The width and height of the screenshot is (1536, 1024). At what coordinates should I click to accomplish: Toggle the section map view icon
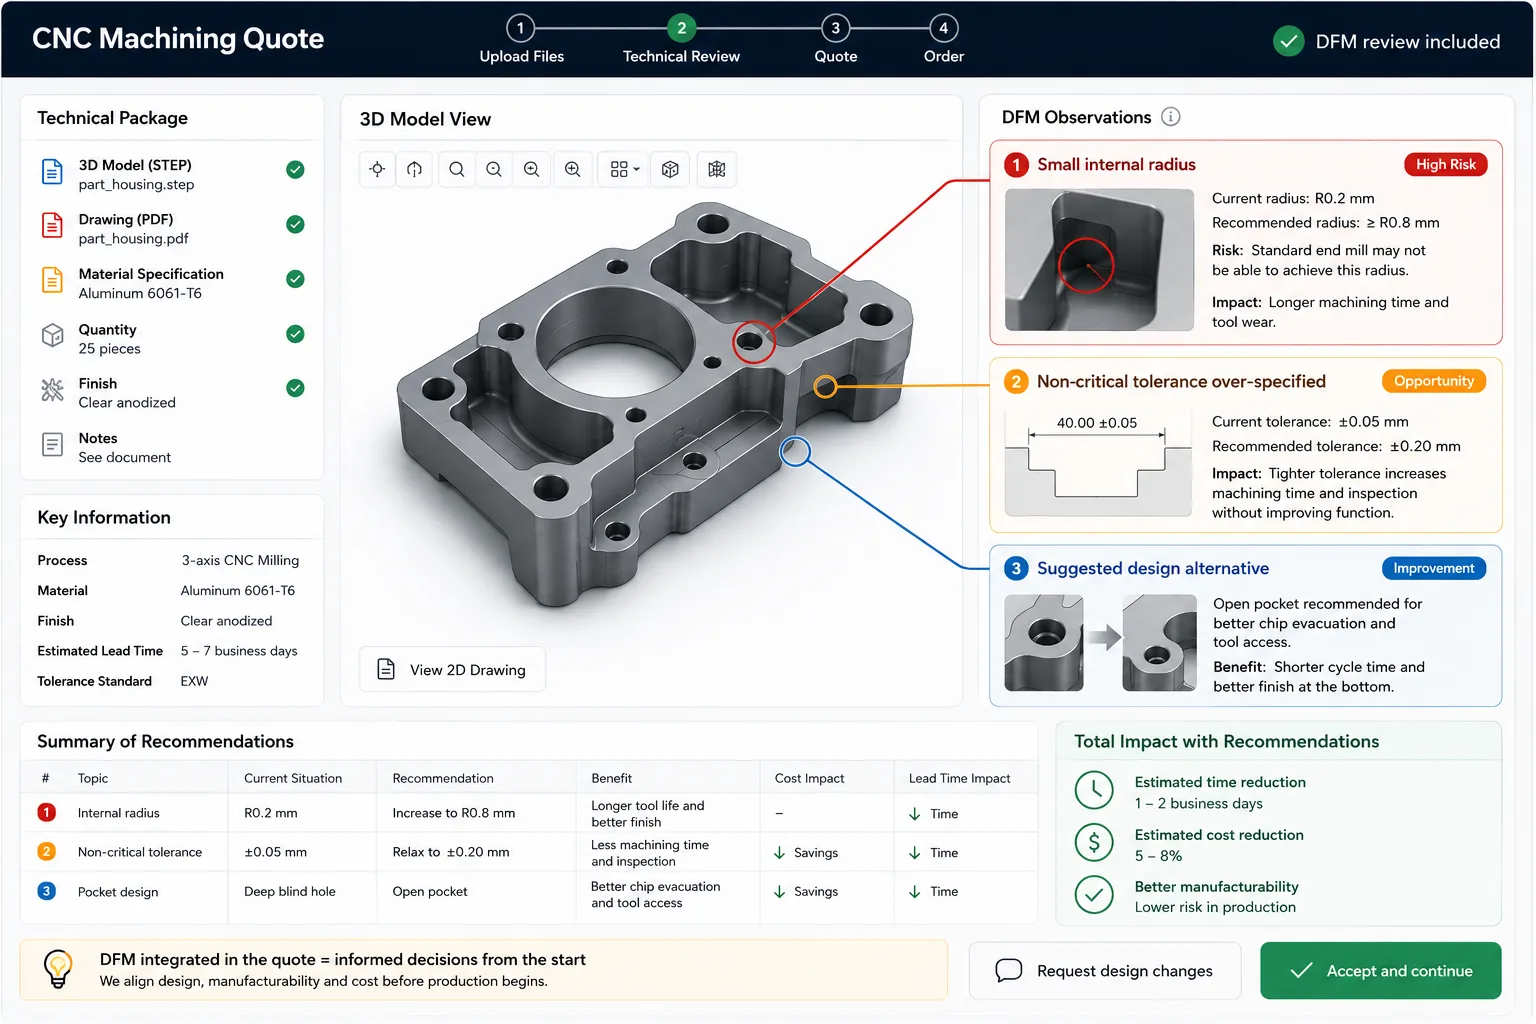pos(717,170)
